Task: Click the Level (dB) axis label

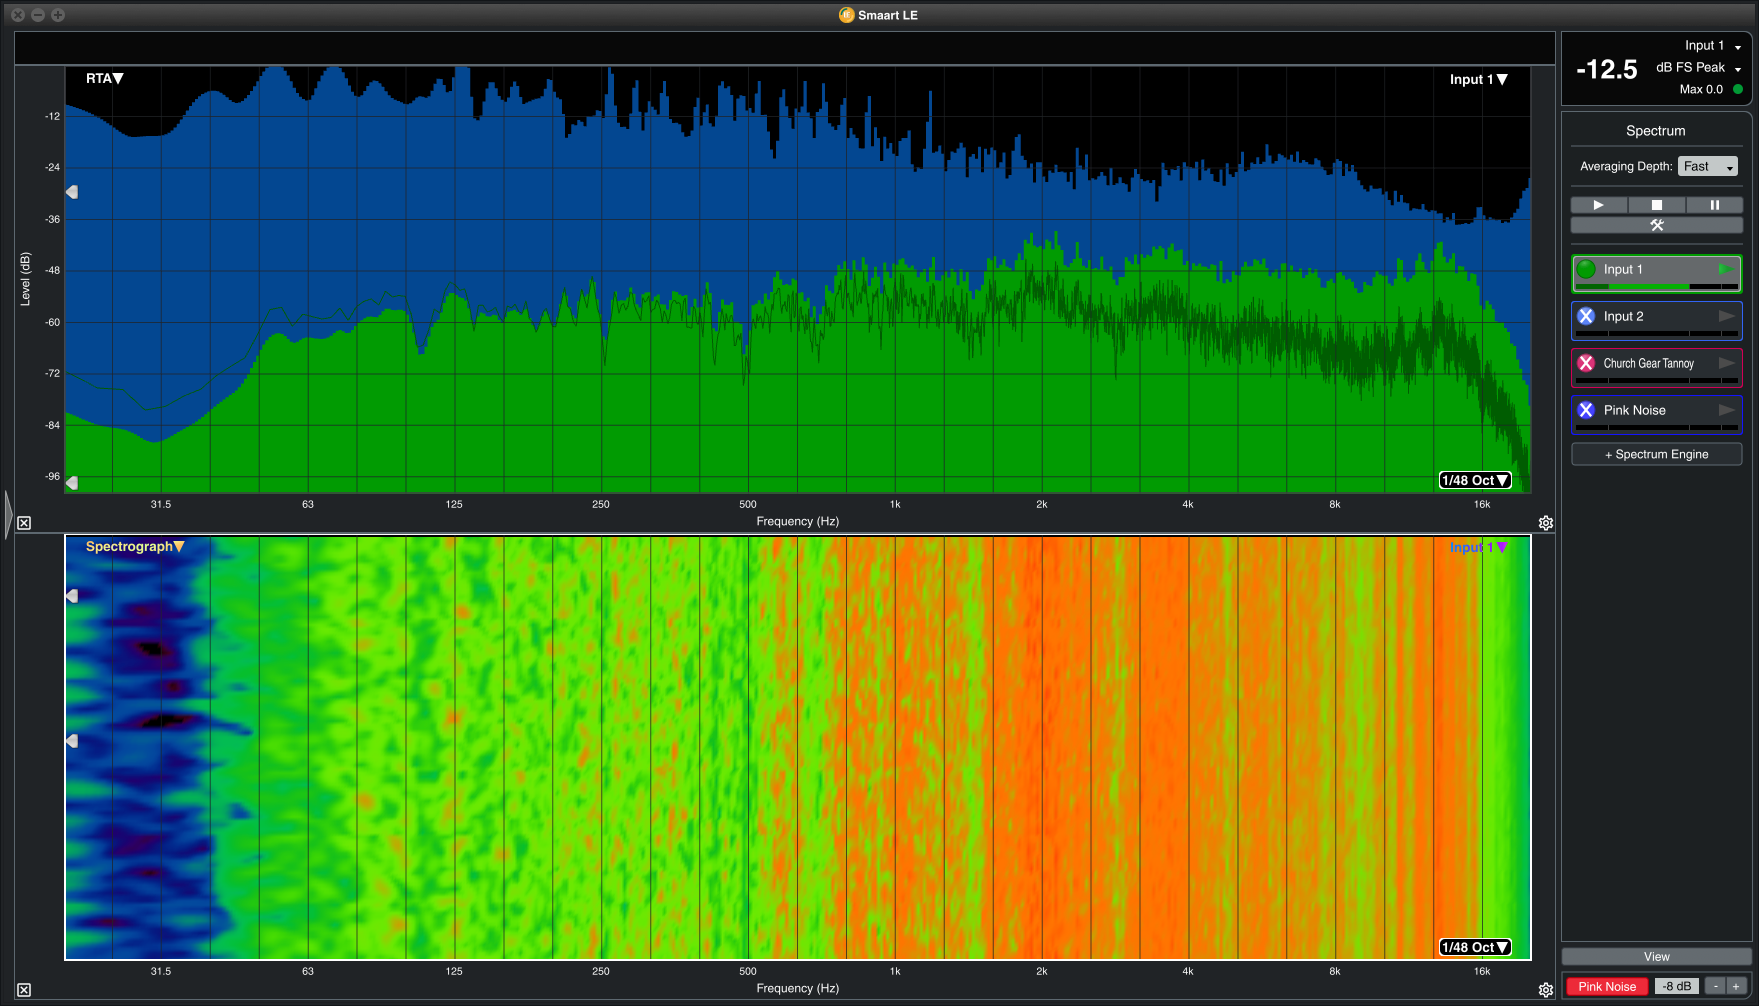Action: [25, 278]
